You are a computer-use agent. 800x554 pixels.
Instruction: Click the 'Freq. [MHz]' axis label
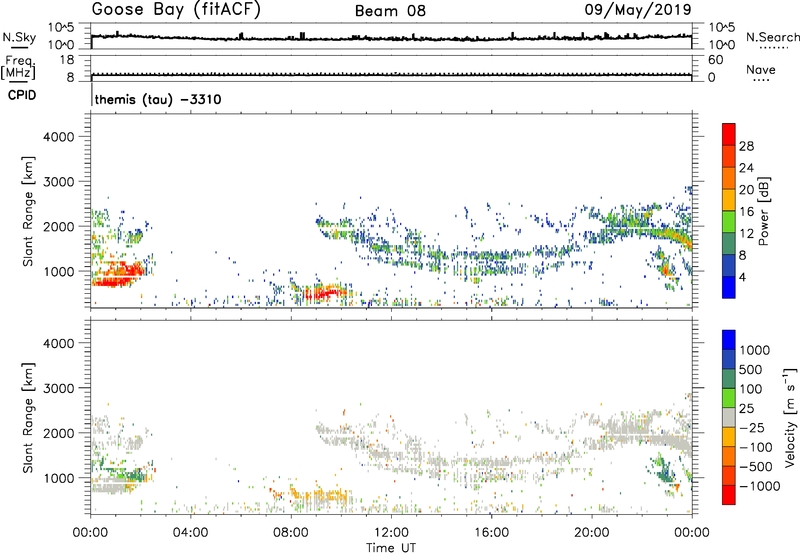18,67
